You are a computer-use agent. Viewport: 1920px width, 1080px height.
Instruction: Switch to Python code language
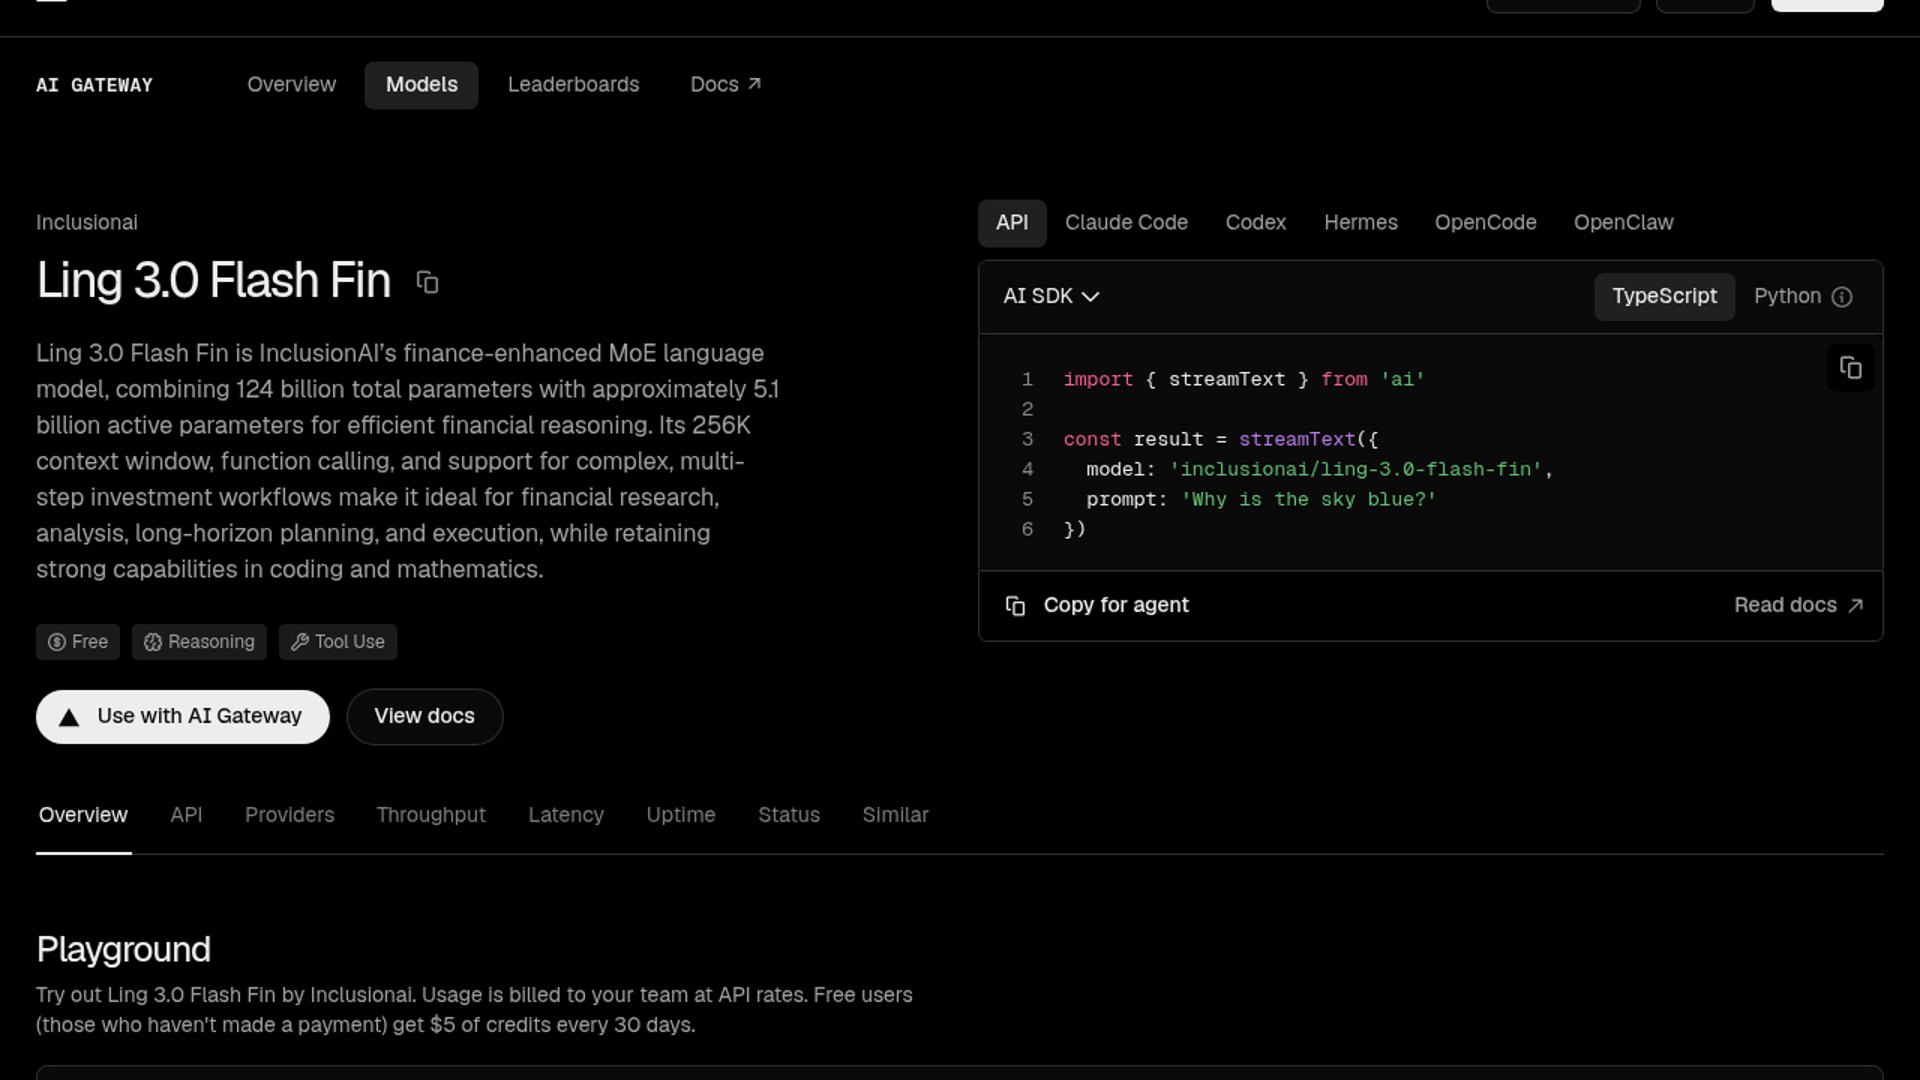(x=1787, y=296)
